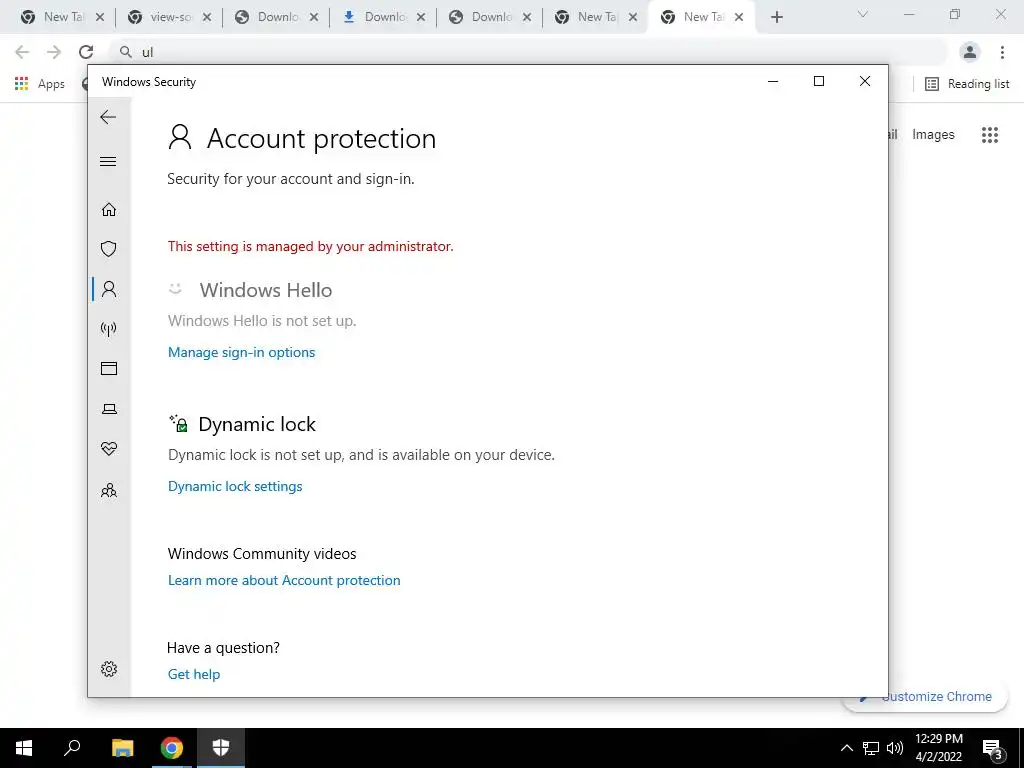Open Virus & threat protection shield icon
The image size is (1024, 768).
pos(109,249)
